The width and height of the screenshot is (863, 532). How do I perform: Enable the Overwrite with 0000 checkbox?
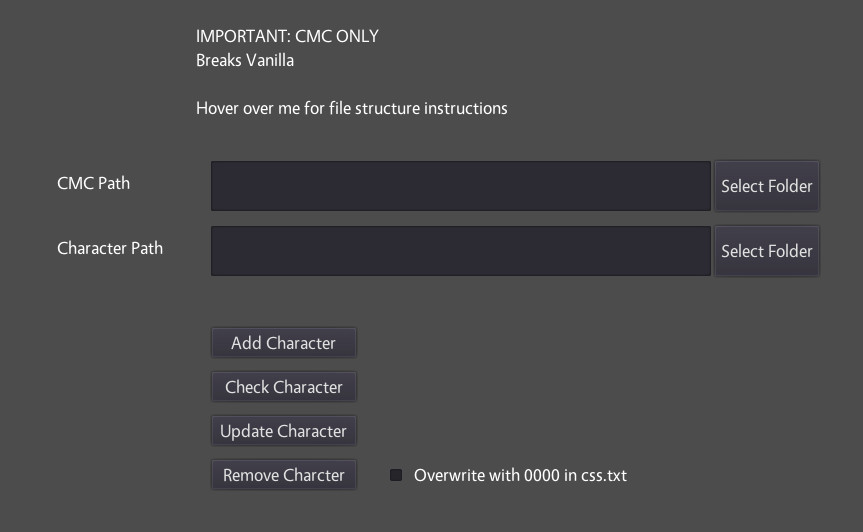(x=396, y=475)
